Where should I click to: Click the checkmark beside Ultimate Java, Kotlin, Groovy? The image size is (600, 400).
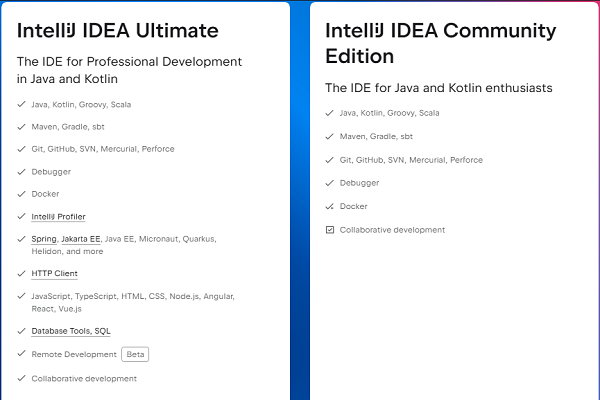point(21,104)
